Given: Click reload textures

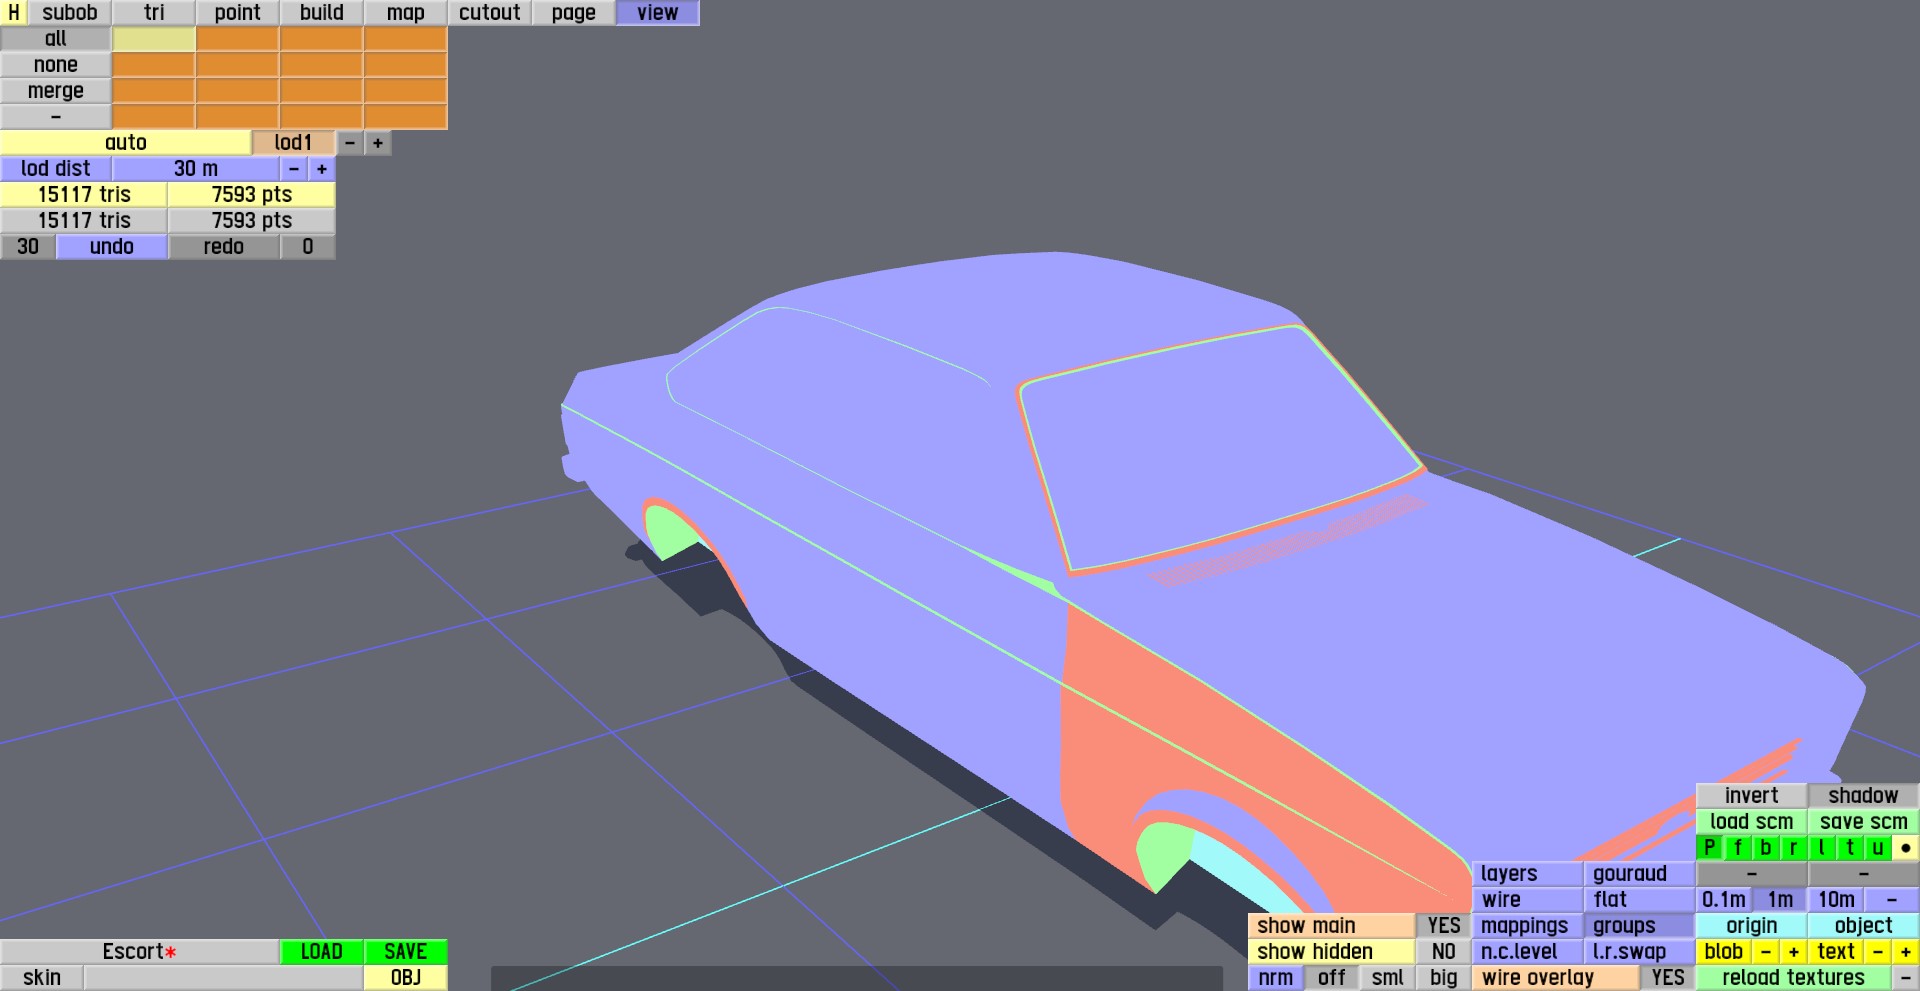Looking at the screenshot, I should point(1794,978).
